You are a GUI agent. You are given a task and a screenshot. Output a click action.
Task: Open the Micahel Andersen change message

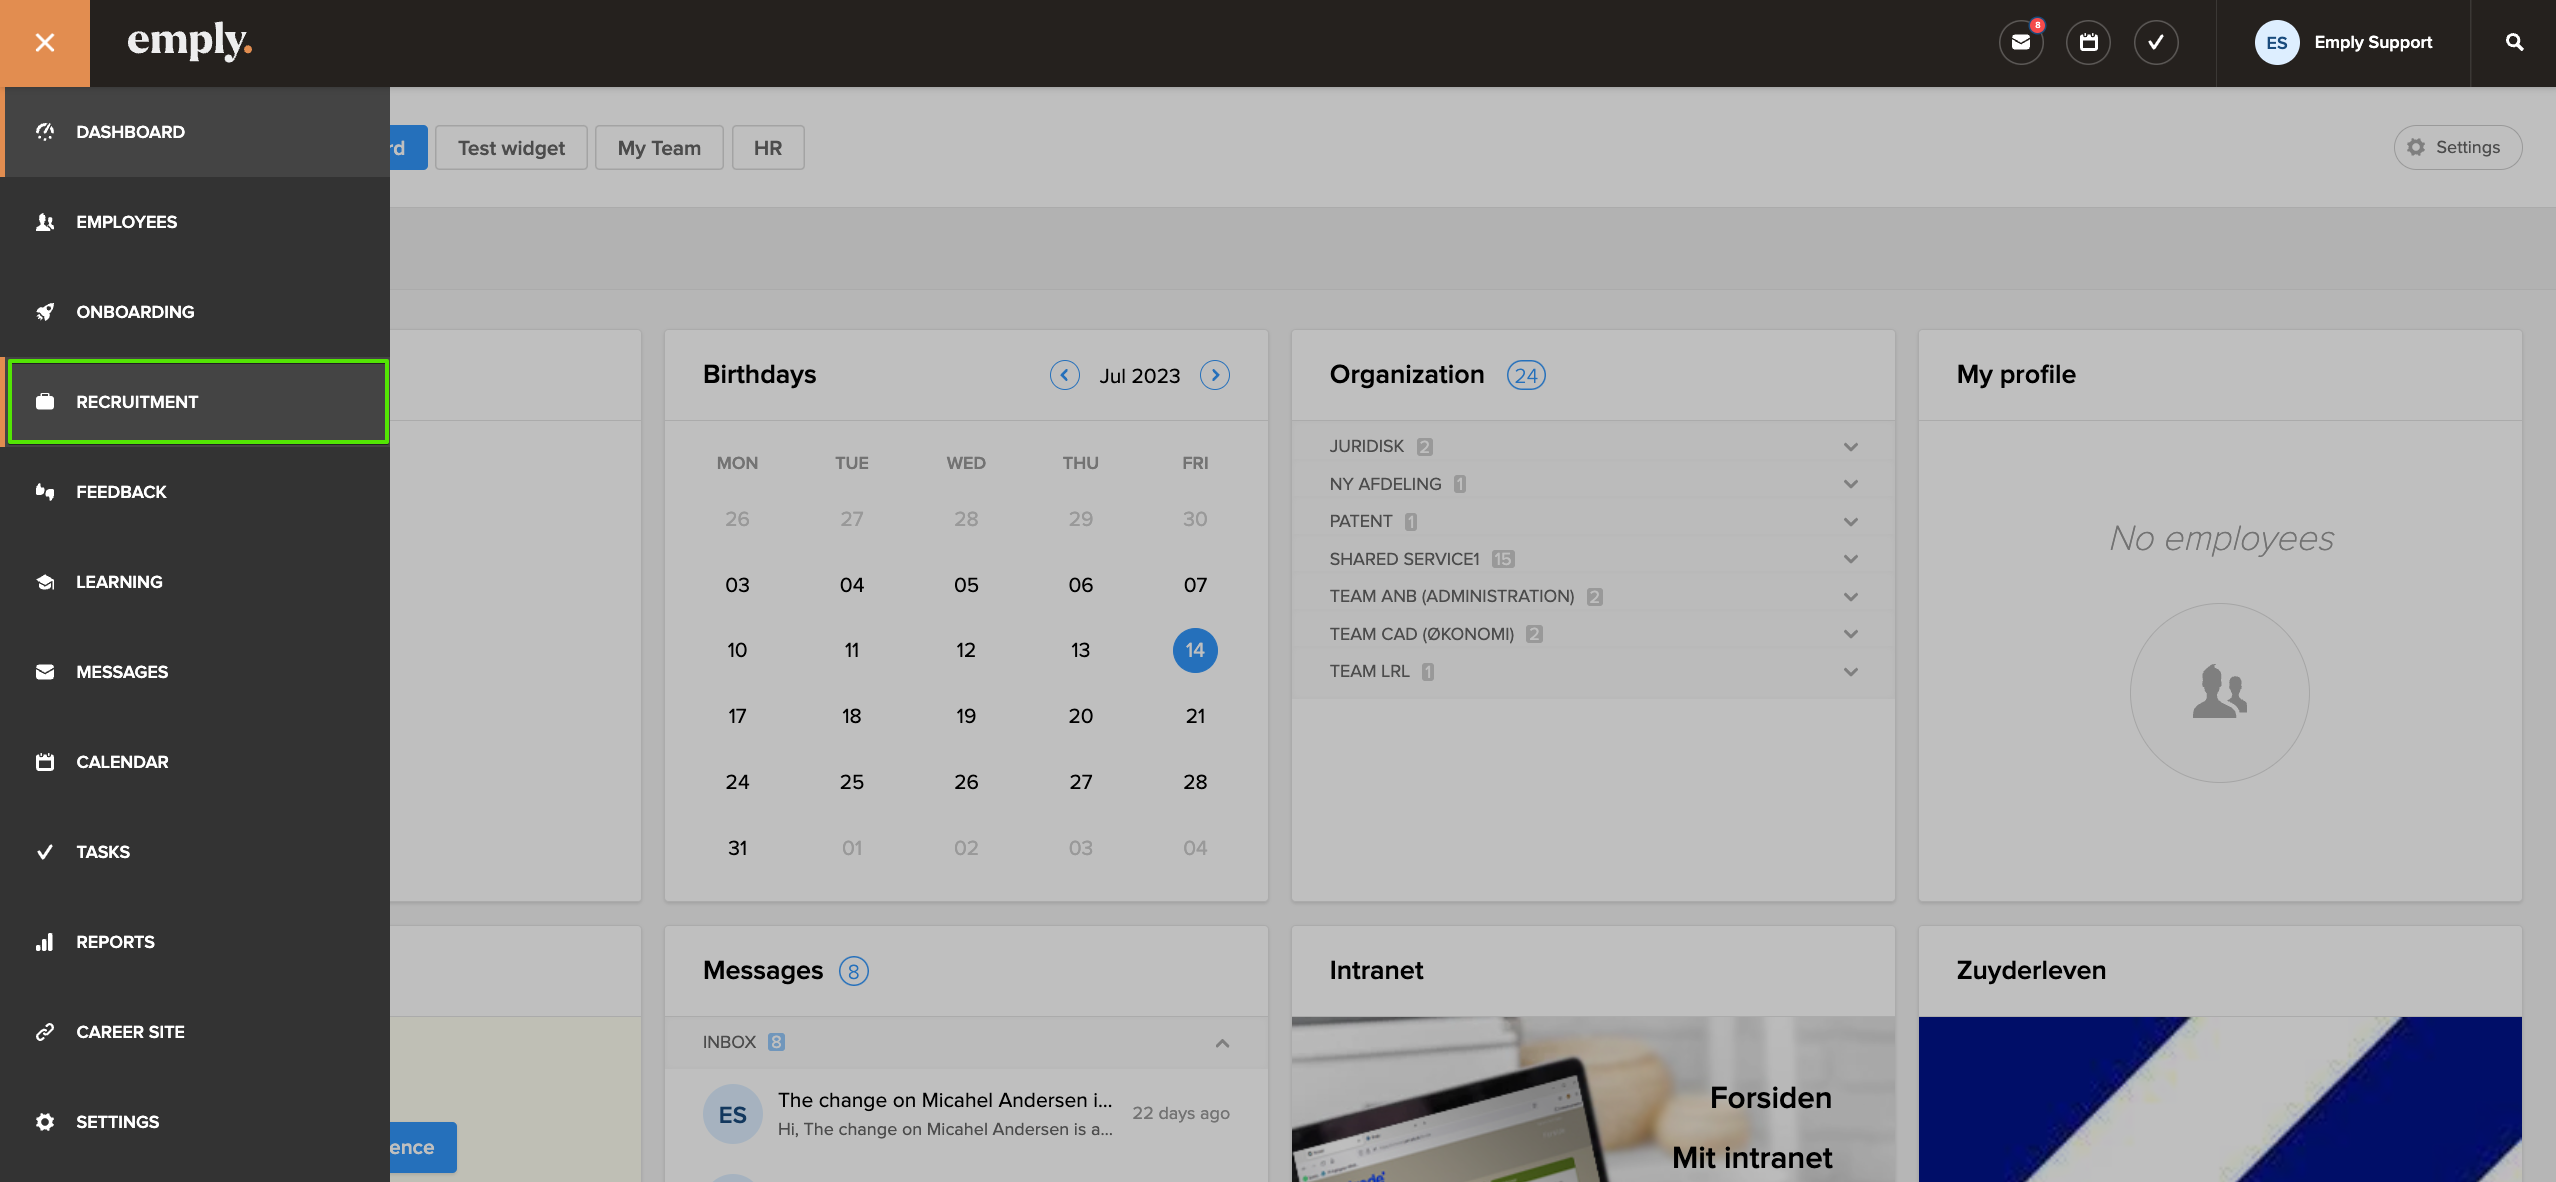coord(944,1113)
